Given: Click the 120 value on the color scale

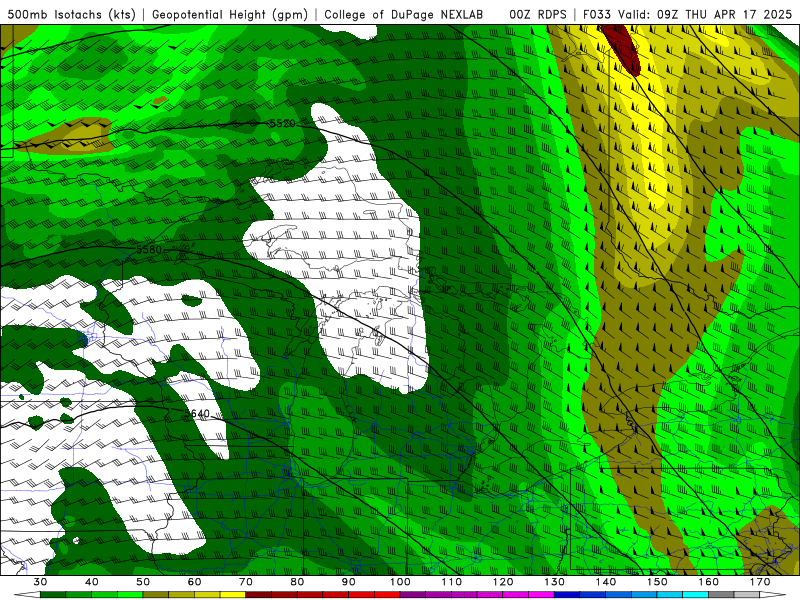Looking at the screenshot, I should (x=503, y=582).
